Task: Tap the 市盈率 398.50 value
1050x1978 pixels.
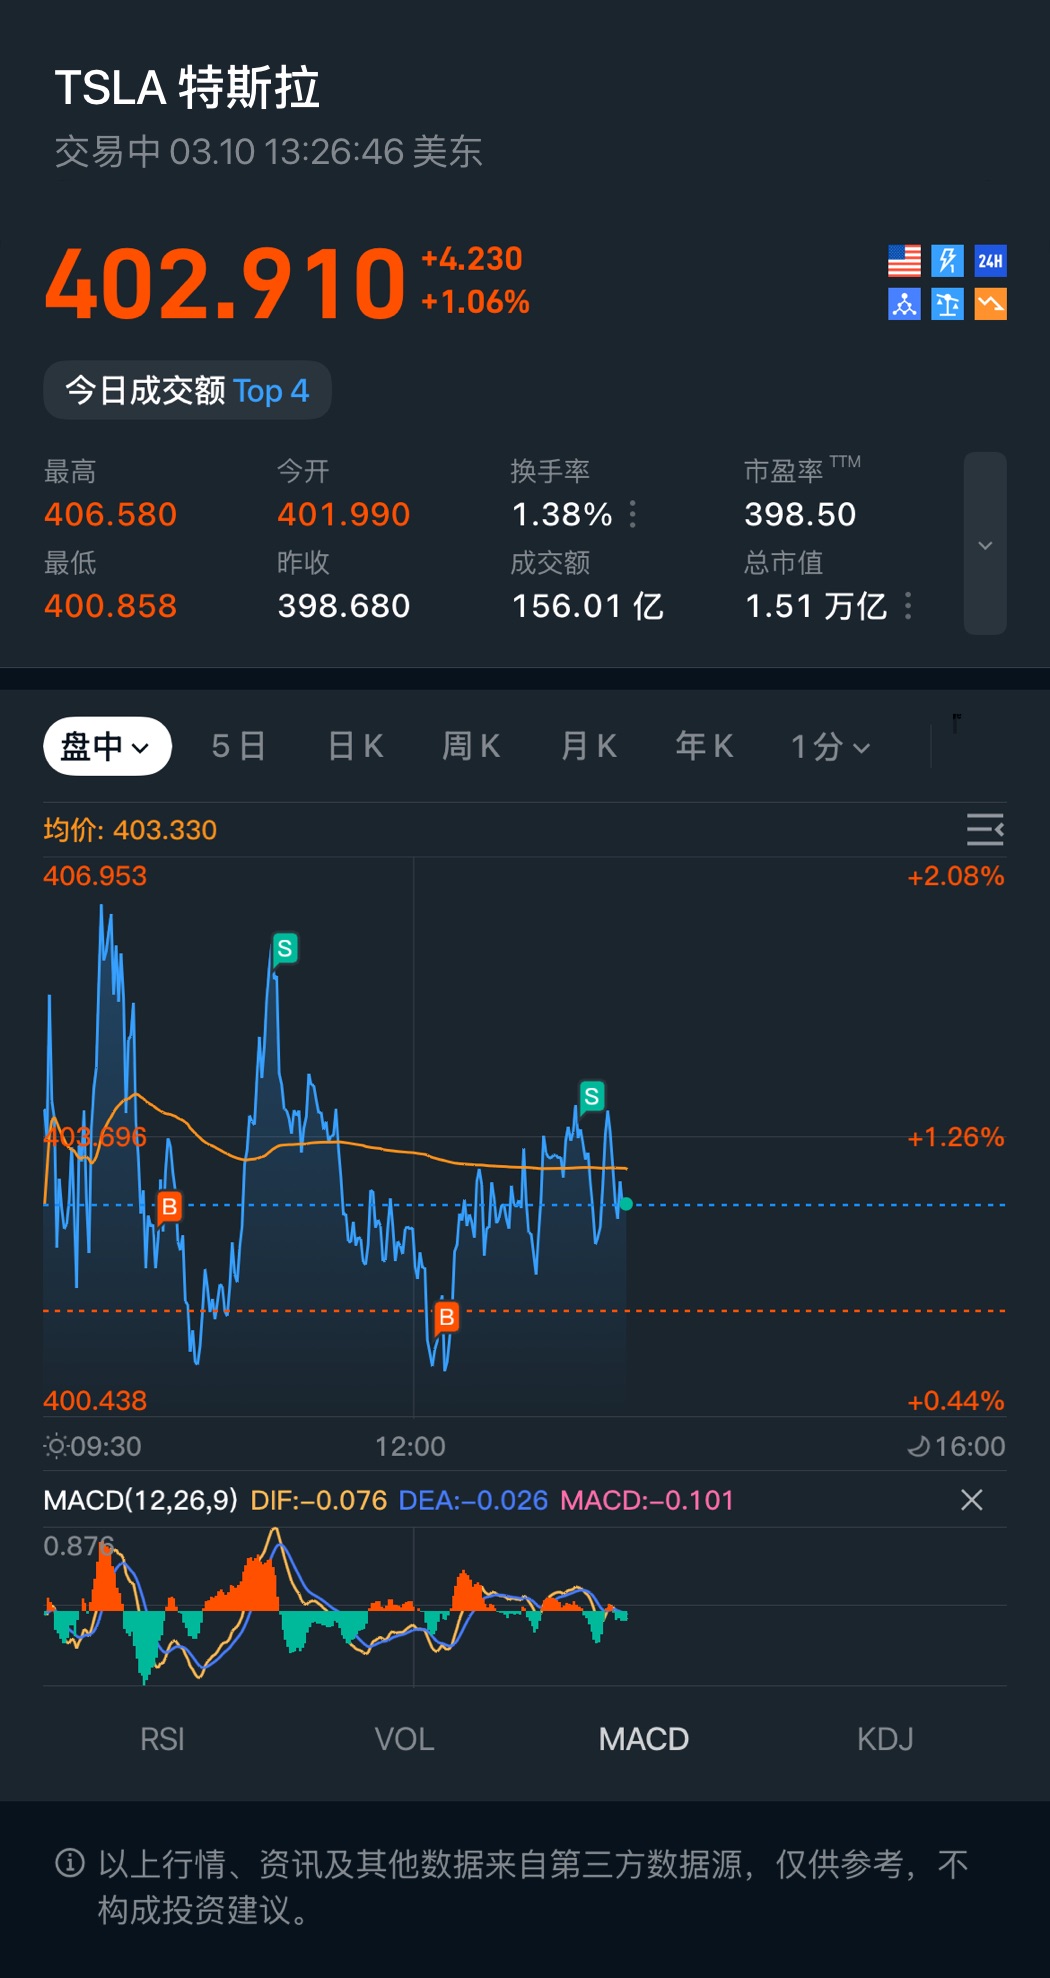Action: point(800,514)
